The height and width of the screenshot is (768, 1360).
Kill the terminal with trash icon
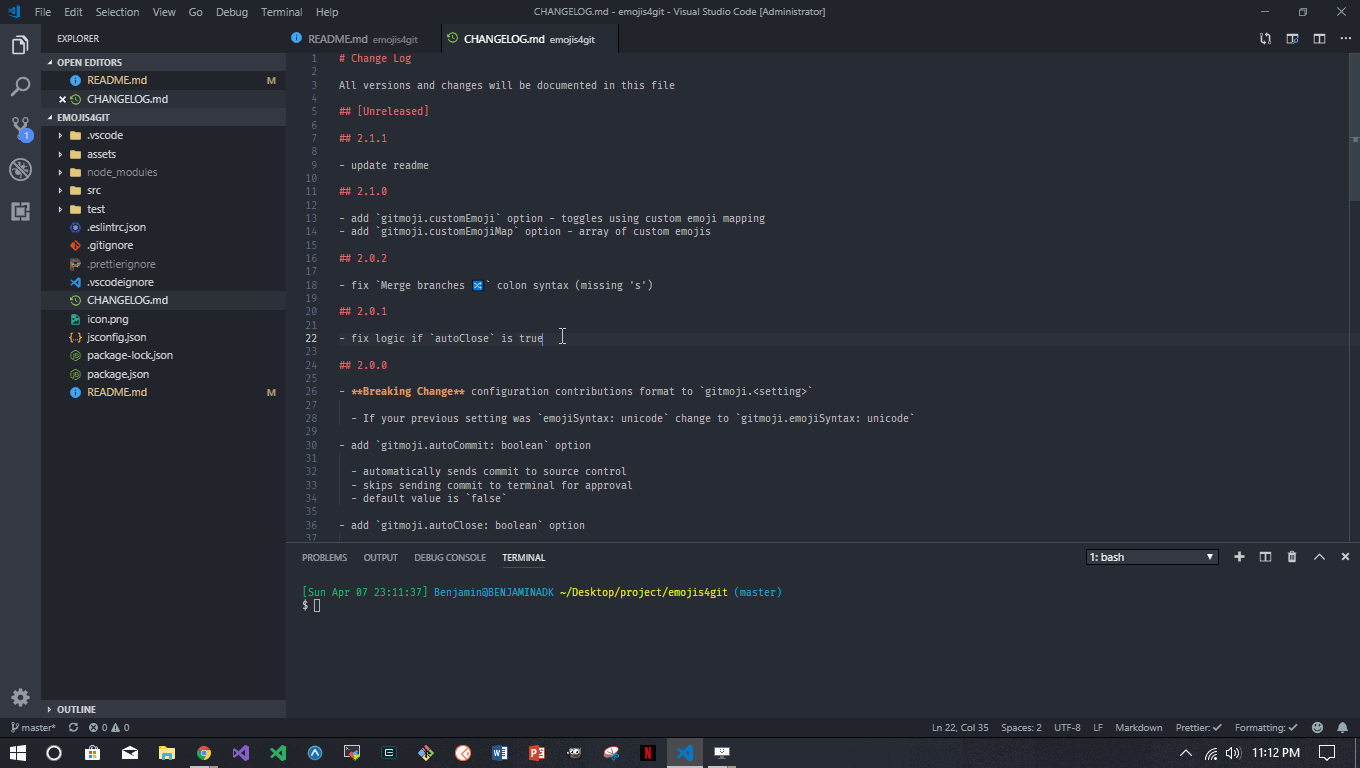point(1292,557)
